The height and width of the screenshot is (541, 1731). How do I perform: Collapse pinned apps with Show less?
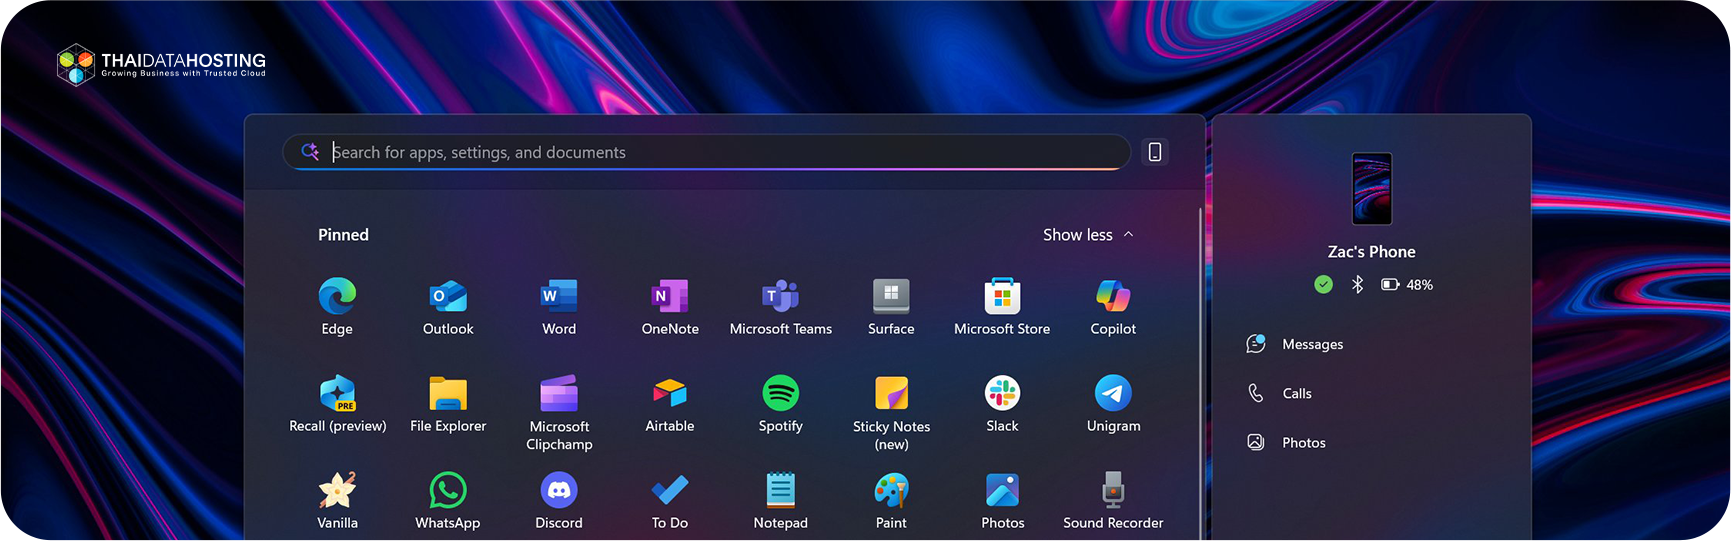(x=1088, y=235)
